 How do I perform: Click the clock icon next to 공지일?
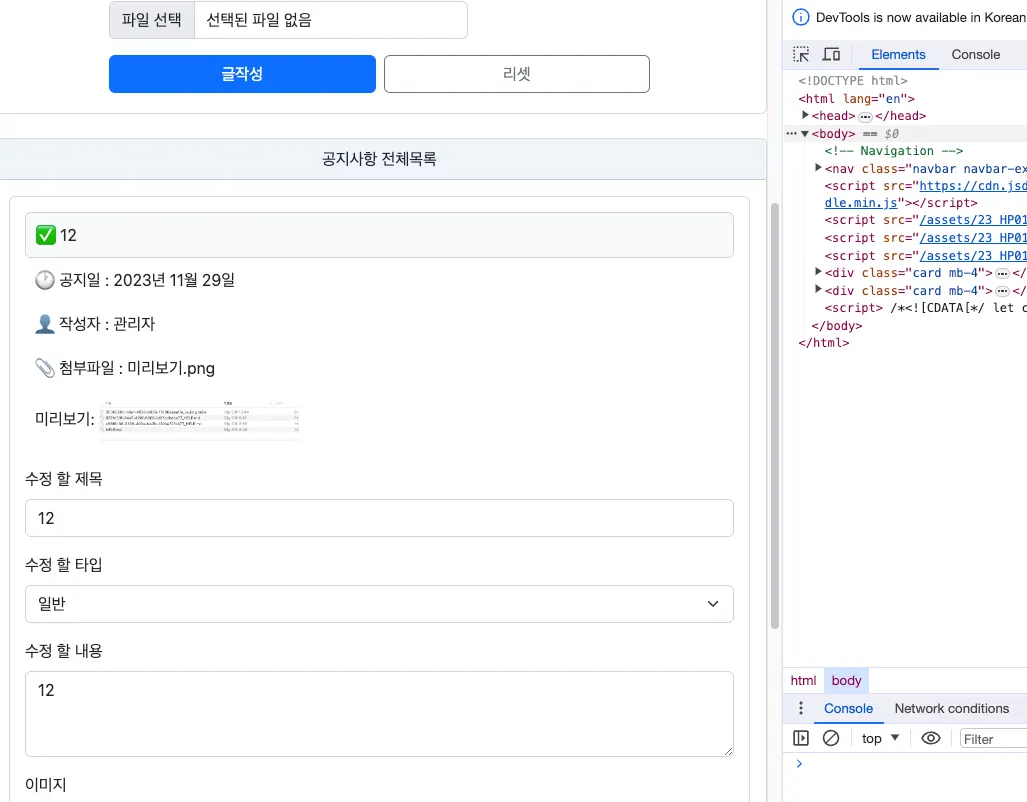click(45, 280)
